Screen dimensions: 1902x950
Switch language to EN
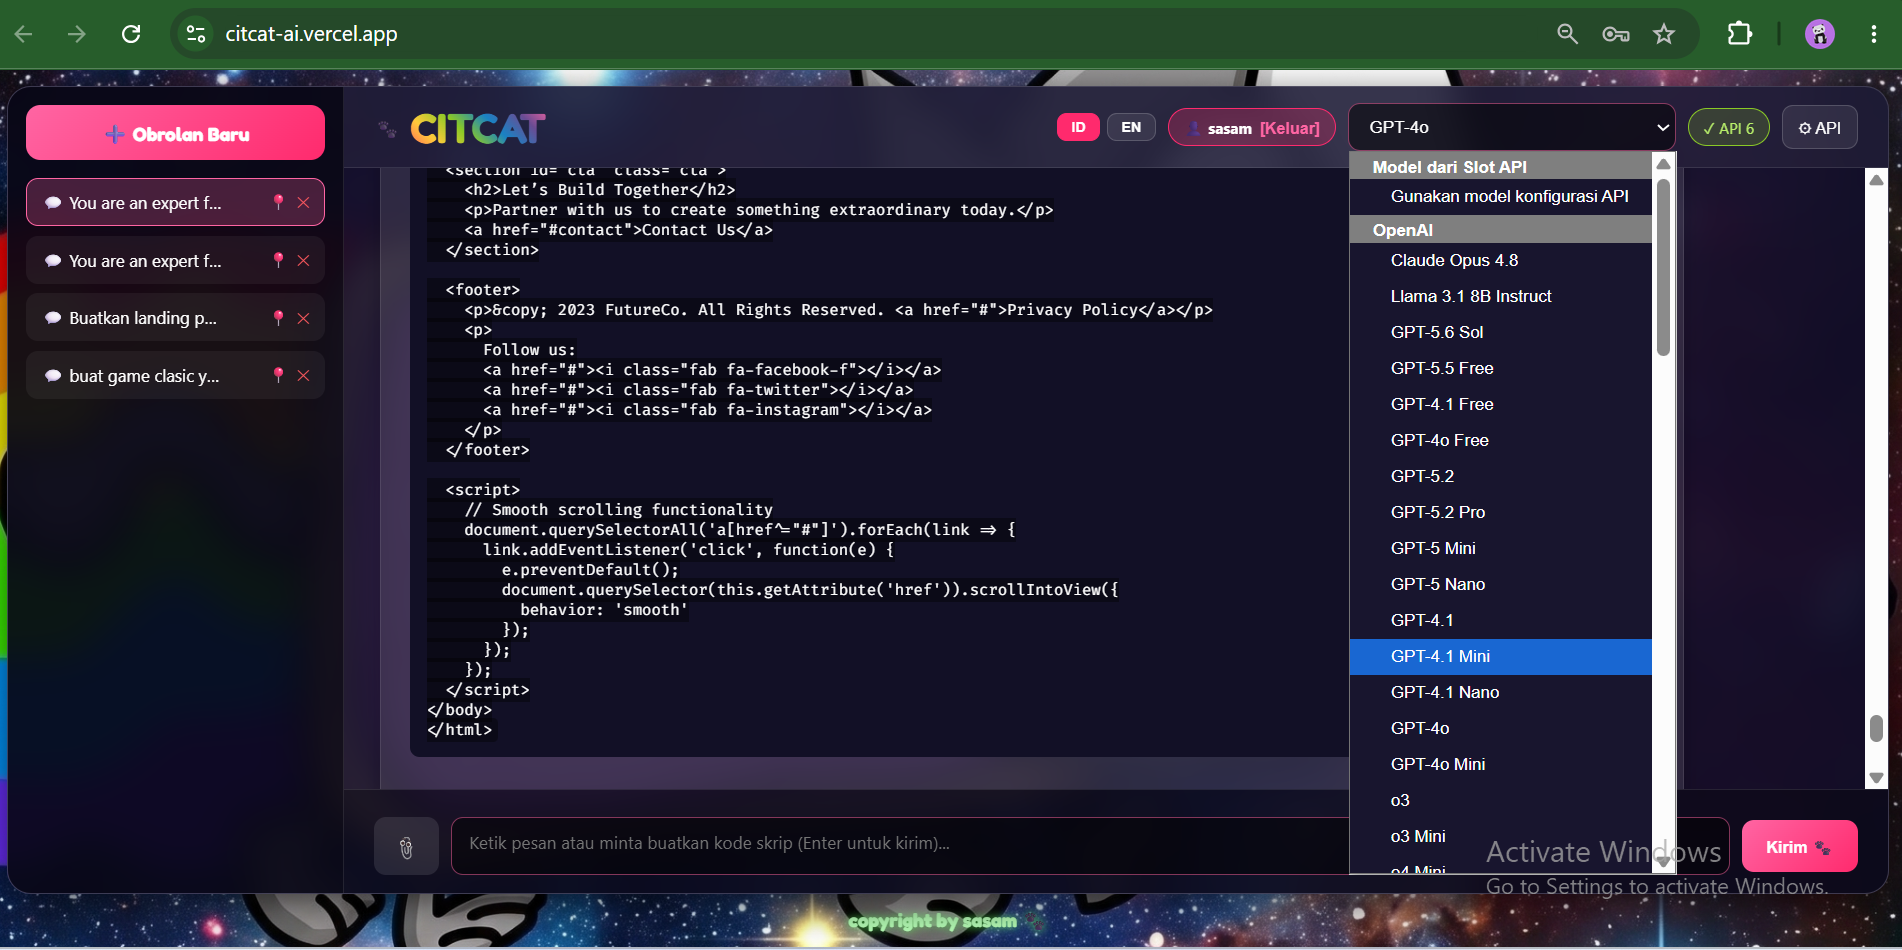click(1131, 127)
